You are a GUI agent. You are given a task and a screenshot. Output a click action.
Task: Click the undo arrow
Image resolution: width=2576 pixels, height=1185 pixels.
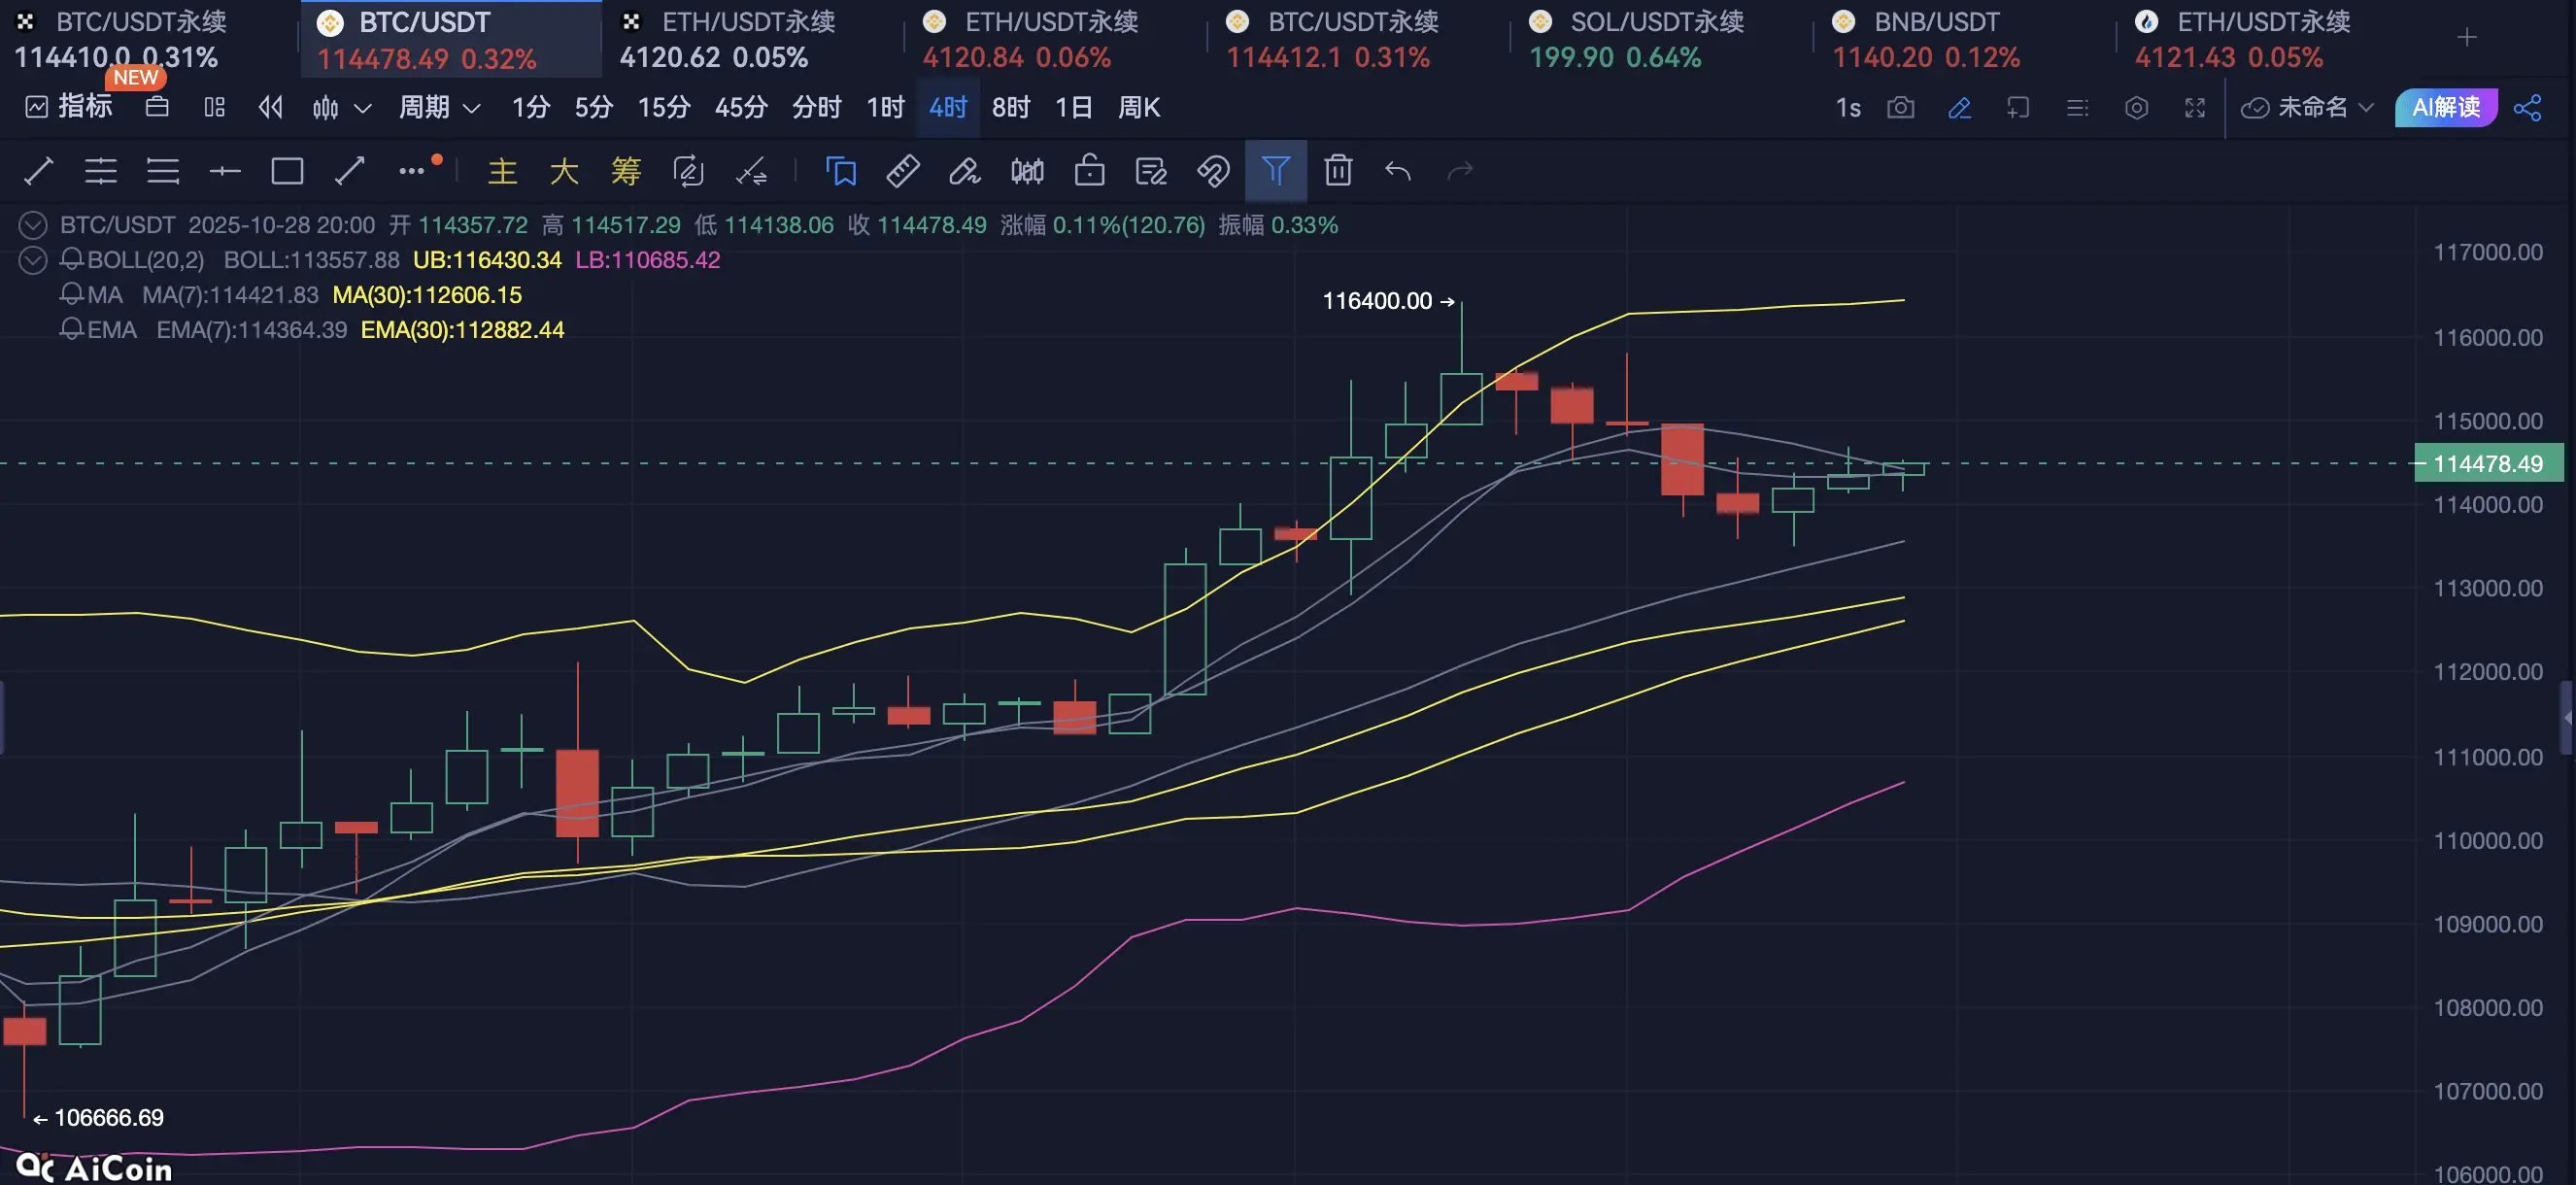1398,171
